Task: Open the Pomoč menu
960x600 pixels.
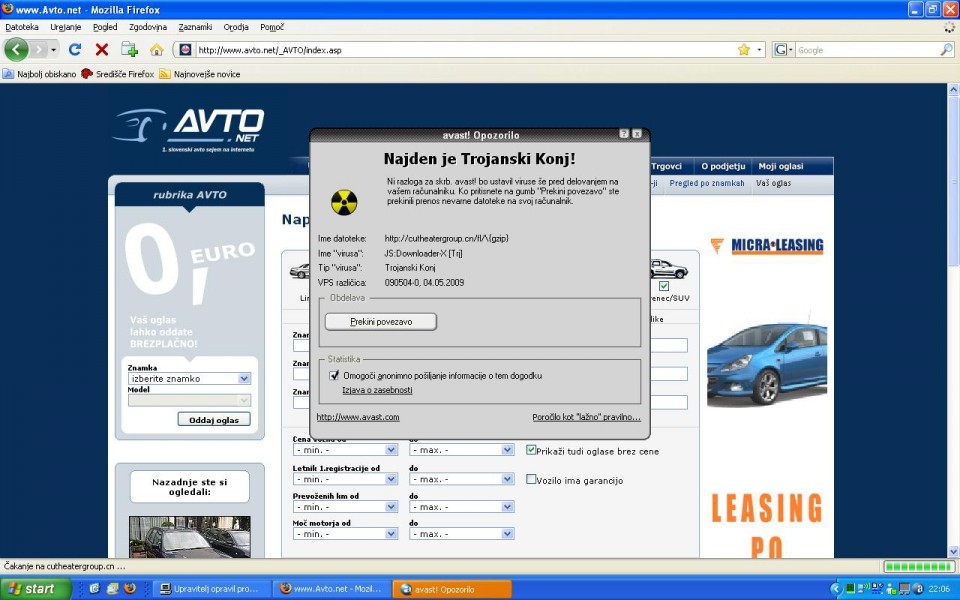Action: point(272,27)
